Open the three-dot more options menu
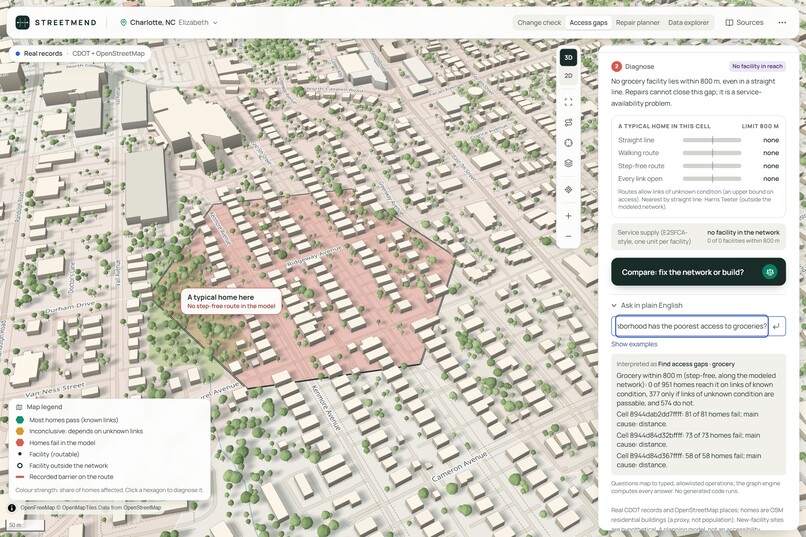This screenshot has width=806, height=537. (782, 23)
